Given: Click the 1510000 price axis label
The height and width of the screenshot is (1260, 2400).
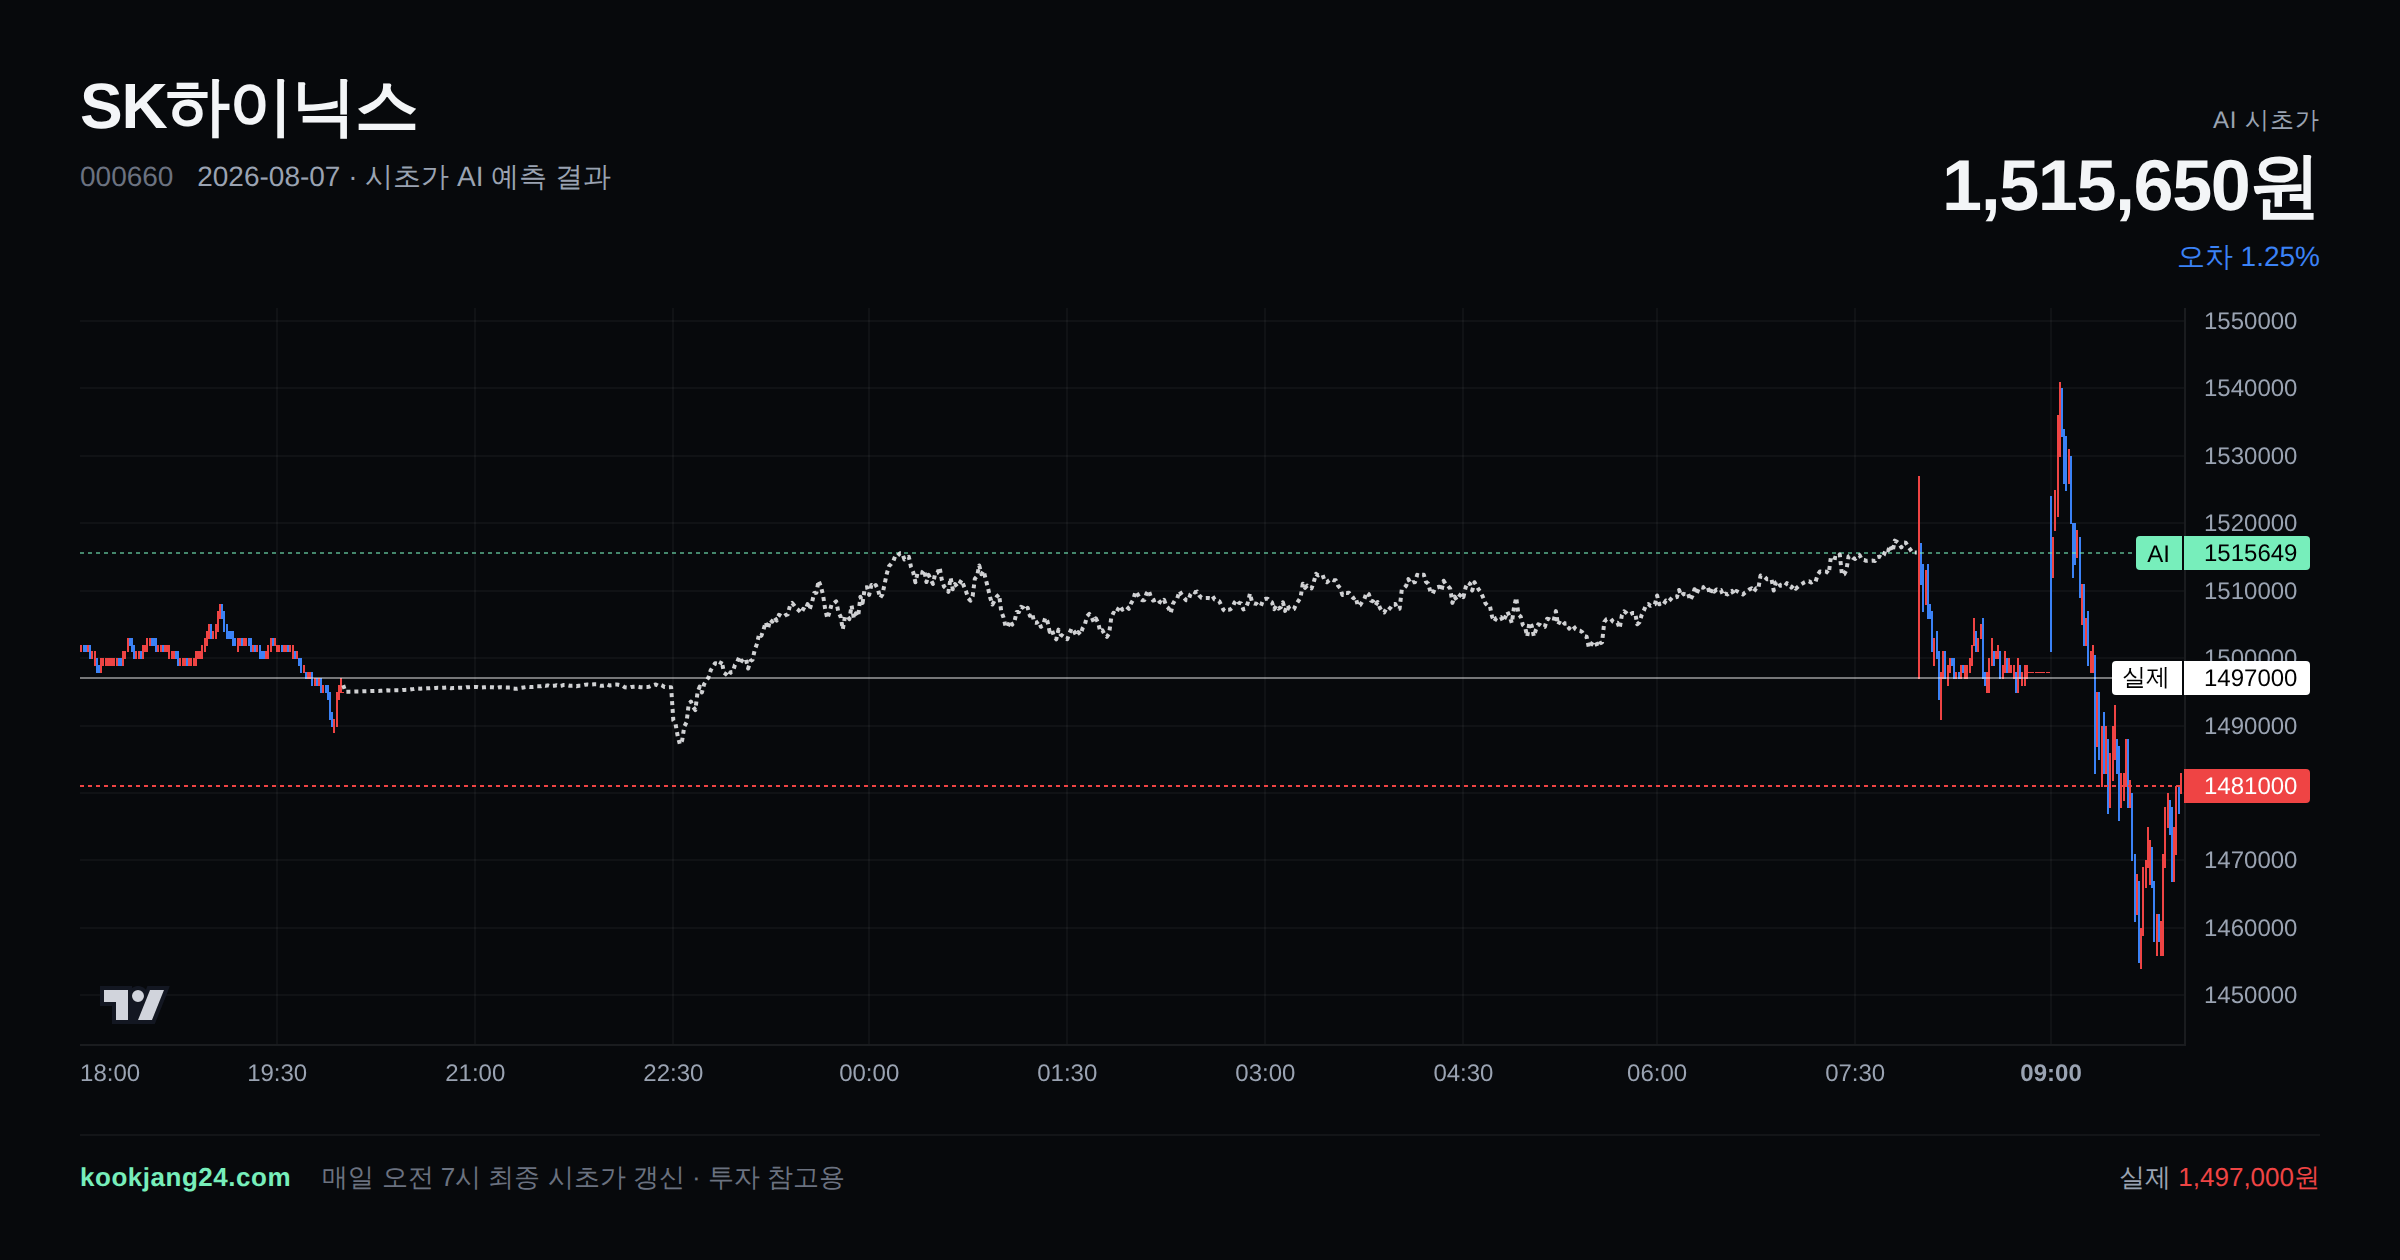Looking at the screenshot, I should (x=2250, y=591).
